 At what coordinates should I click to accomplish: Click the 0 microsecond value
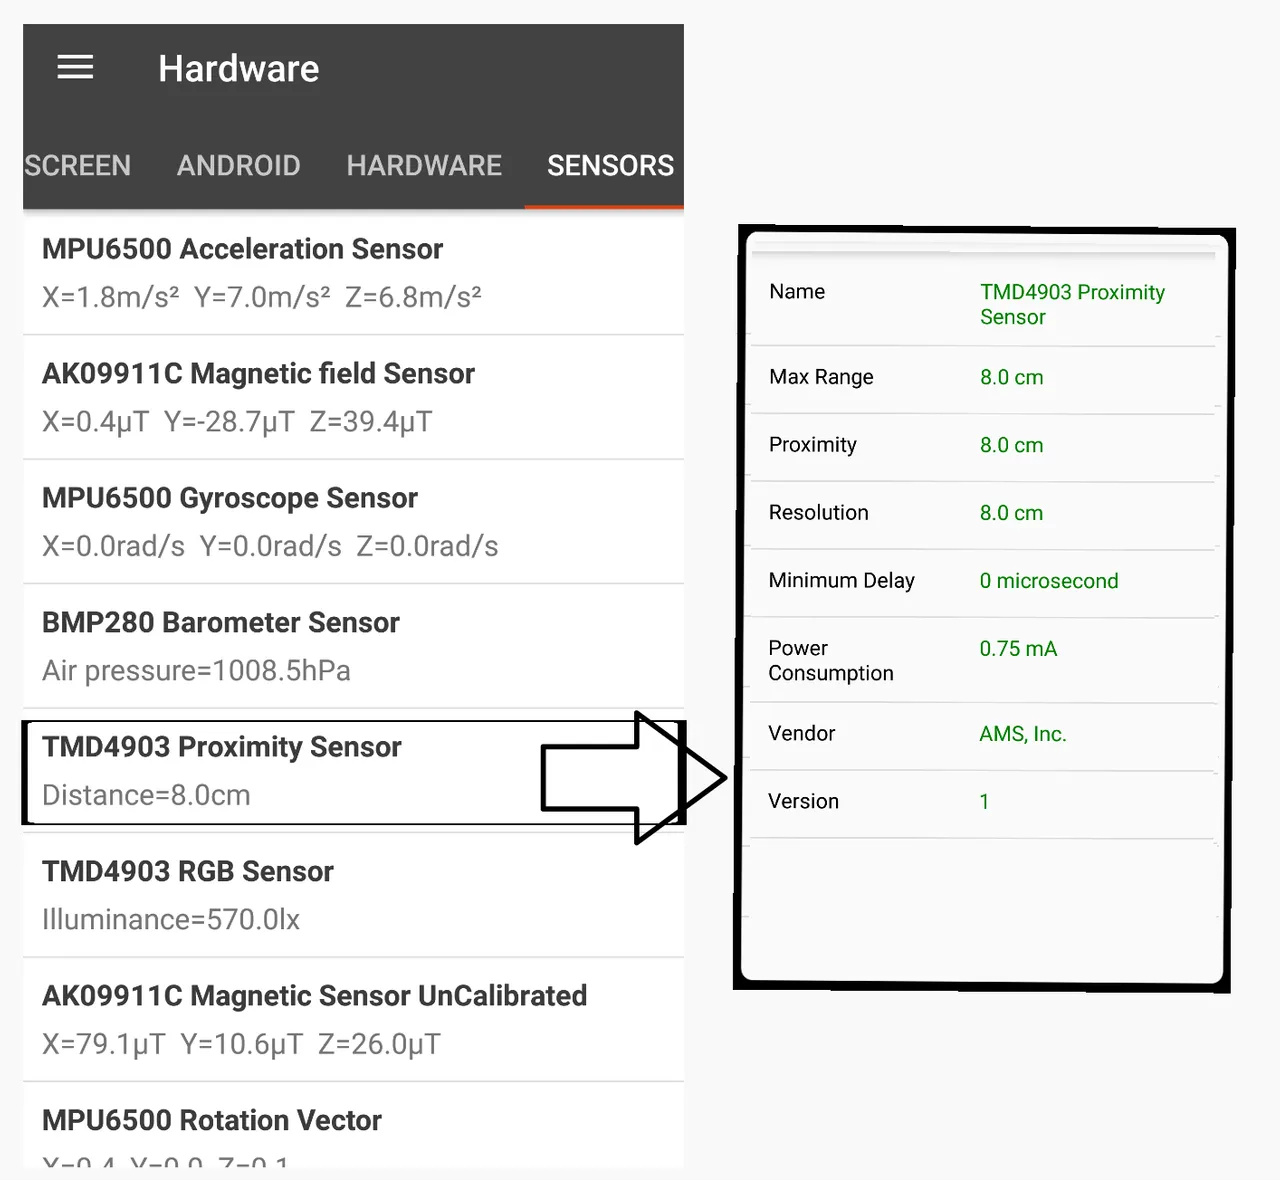[1049, 581]
